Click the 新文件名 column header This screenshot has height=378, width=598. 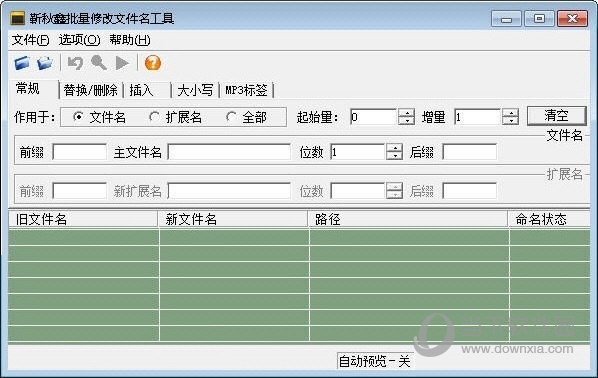(233, 219)
